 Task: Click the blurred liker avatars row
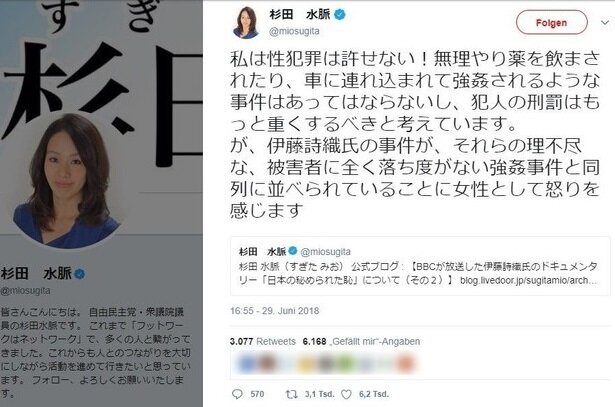click(x=326, y=363)
